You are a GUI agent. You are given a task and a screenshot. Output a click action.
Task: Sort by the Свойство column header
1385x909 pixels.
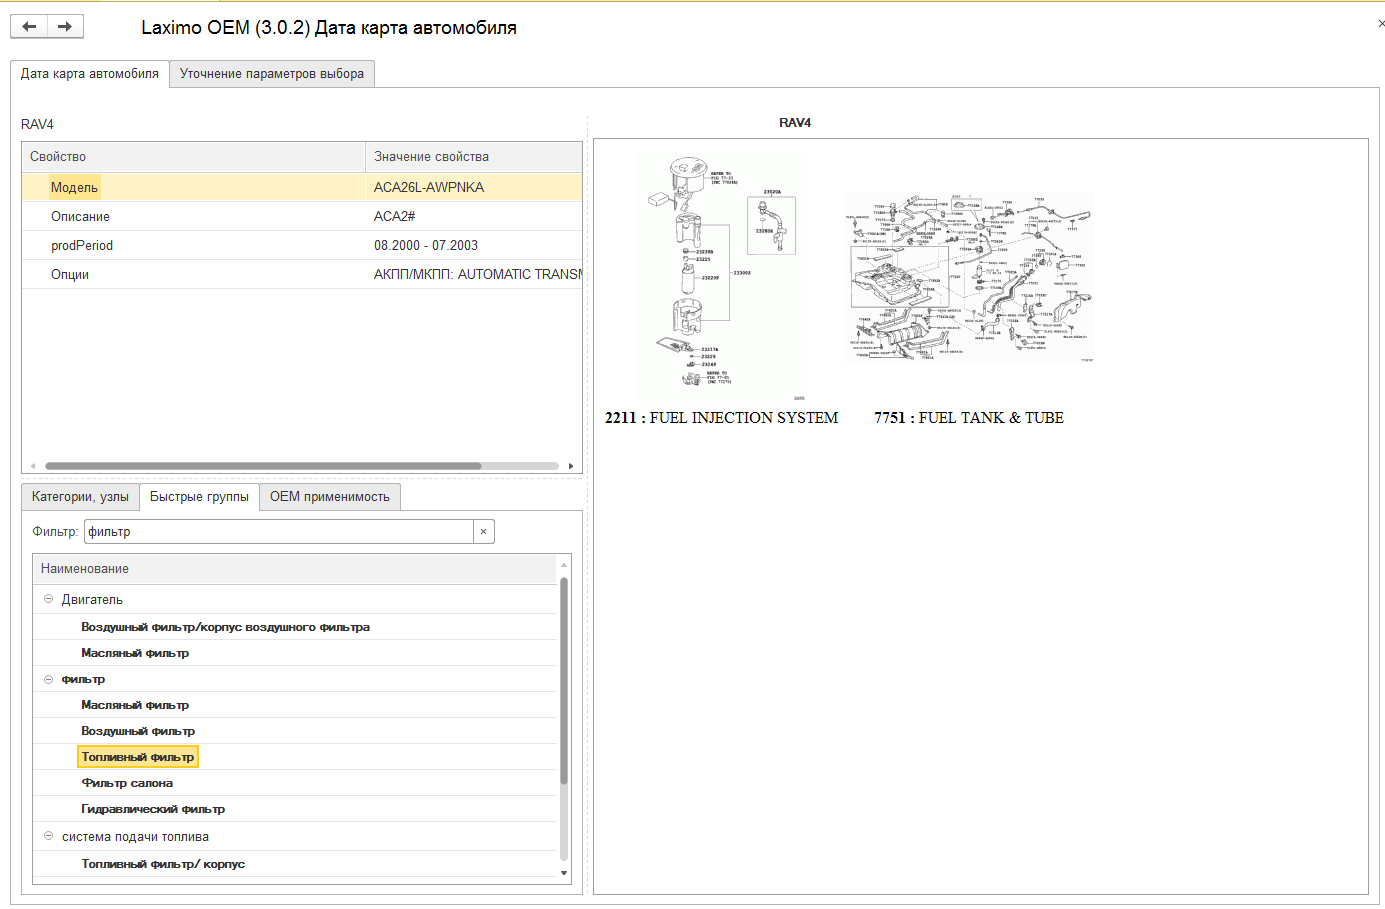coord(194,157)
